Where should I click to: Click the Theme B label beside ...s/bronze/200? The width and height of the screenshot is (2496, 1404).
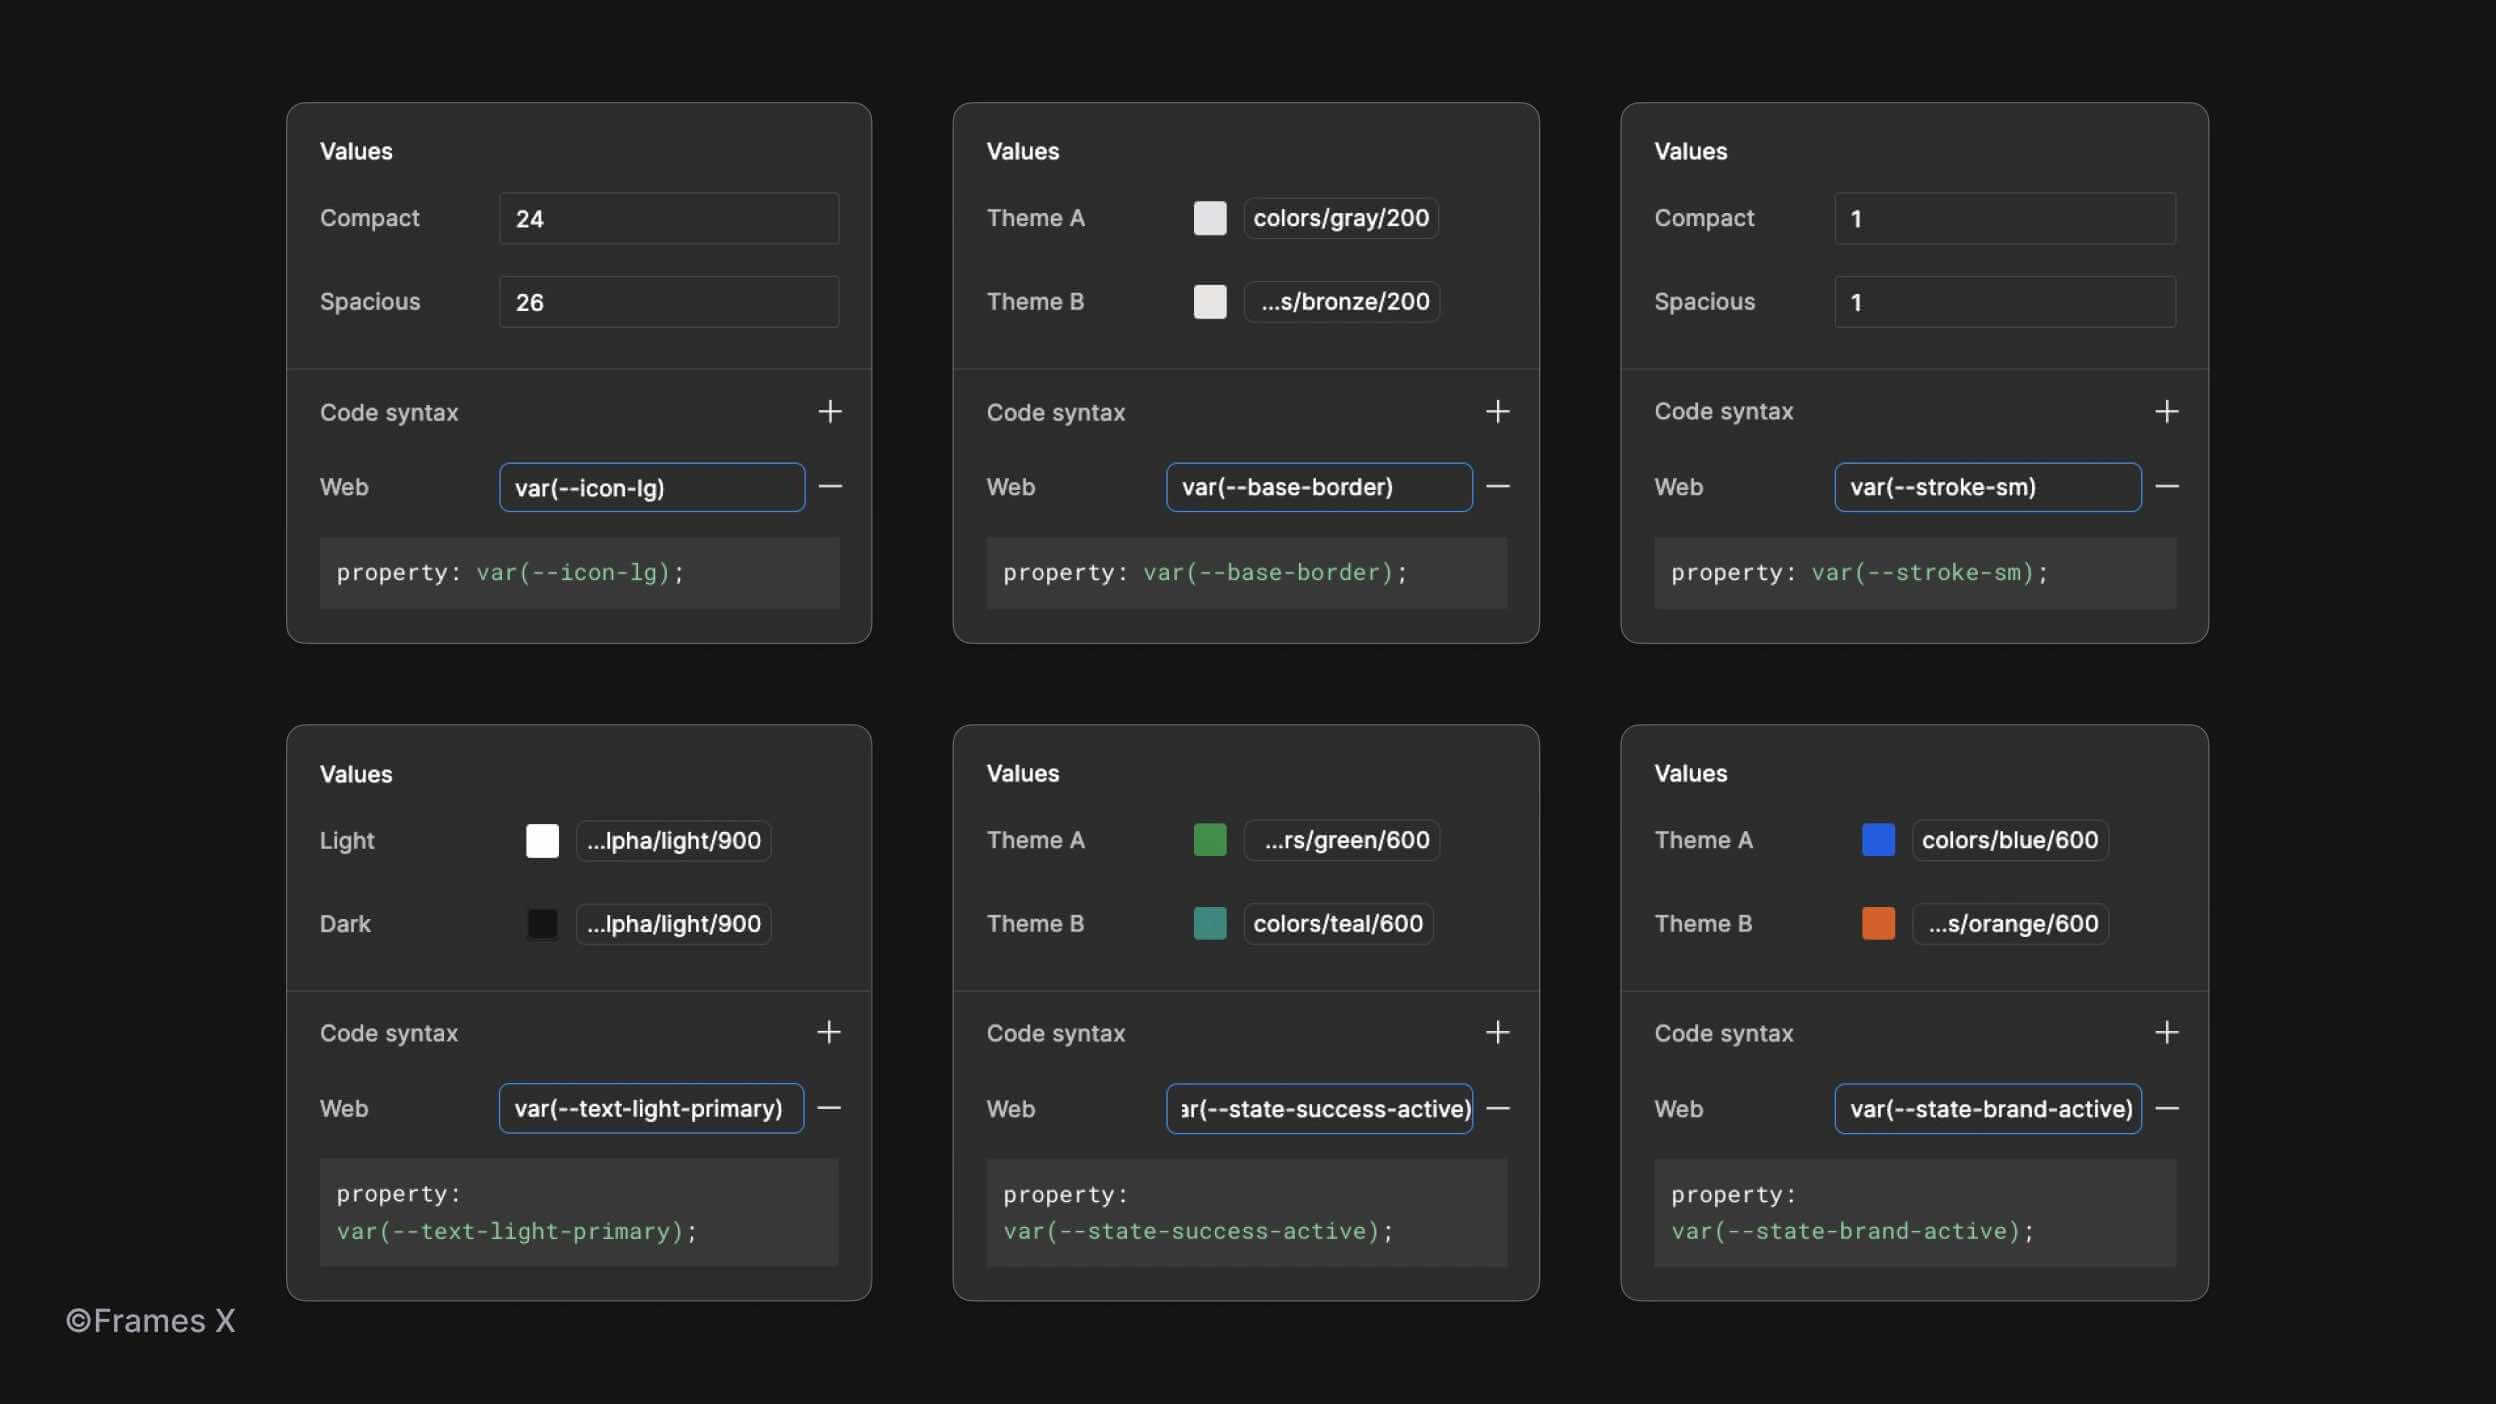(1035, 302)
